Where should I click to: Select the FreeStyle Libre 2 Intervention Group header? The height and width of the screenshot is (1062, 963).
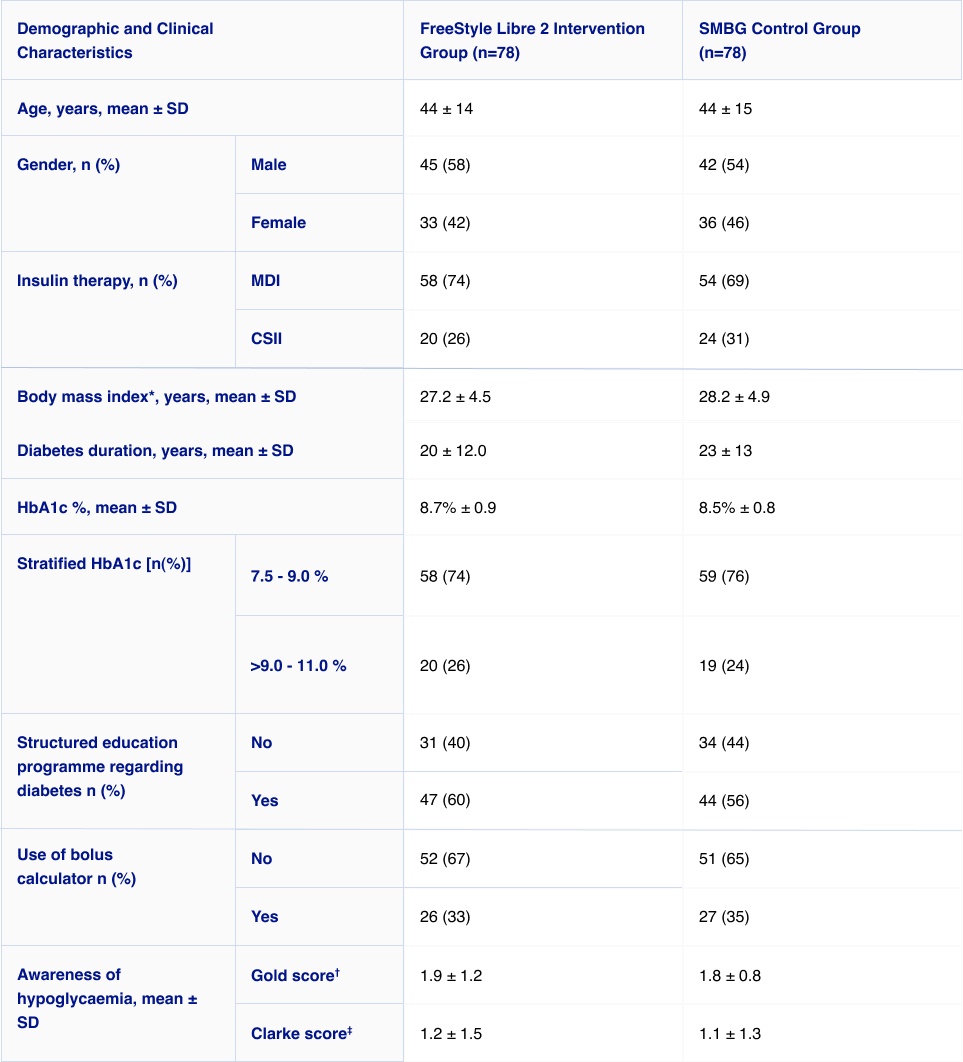click(532, 41)
